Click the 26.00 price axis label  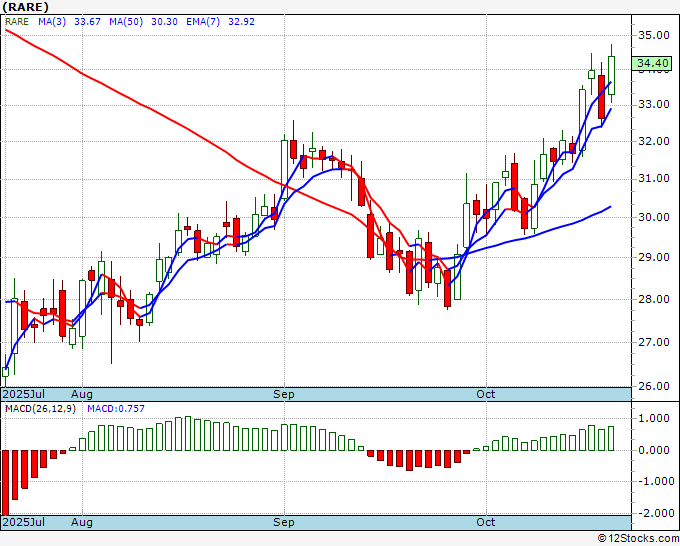(654, 386)
